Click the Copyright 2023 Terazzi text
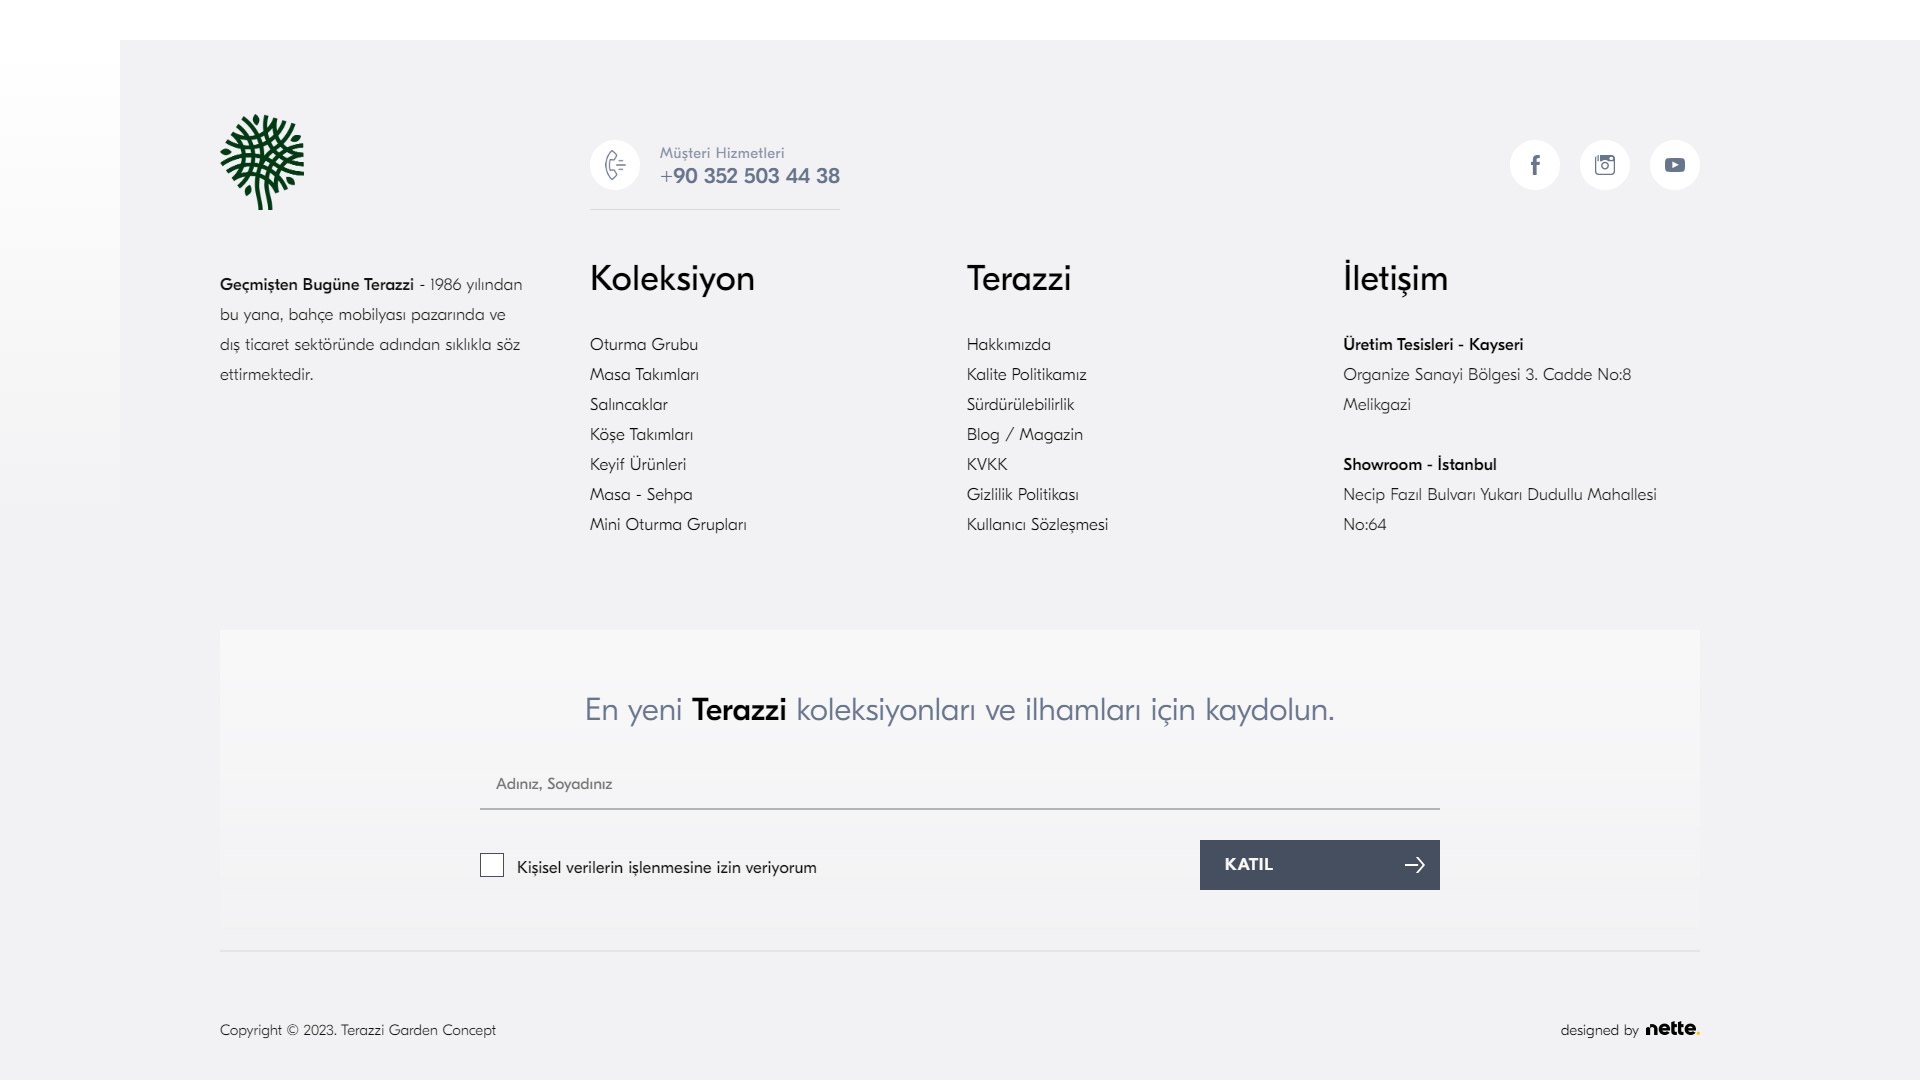1920x1080 pixels. point(358,1030)
